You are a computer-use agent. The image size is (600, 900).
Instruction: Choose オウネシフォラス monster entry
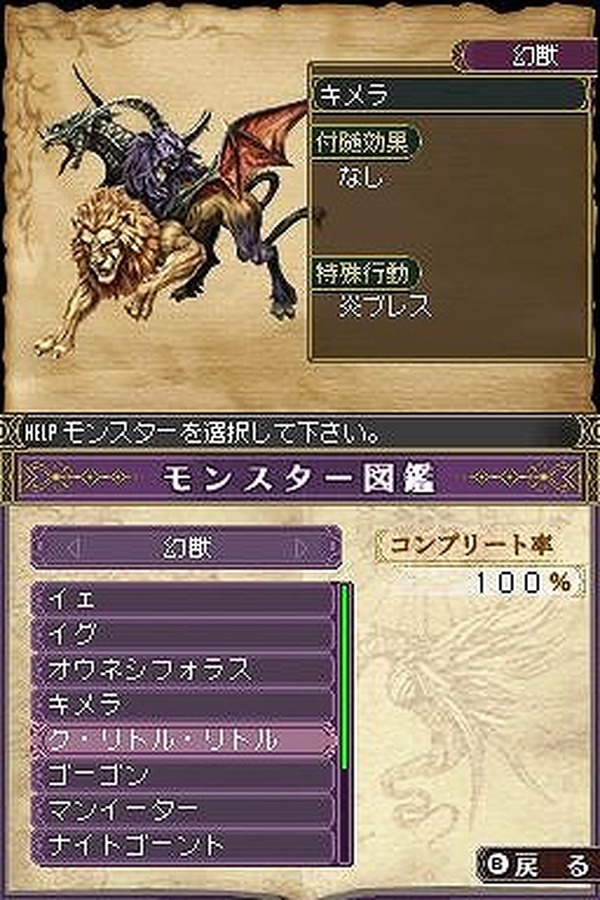(183, 669)
